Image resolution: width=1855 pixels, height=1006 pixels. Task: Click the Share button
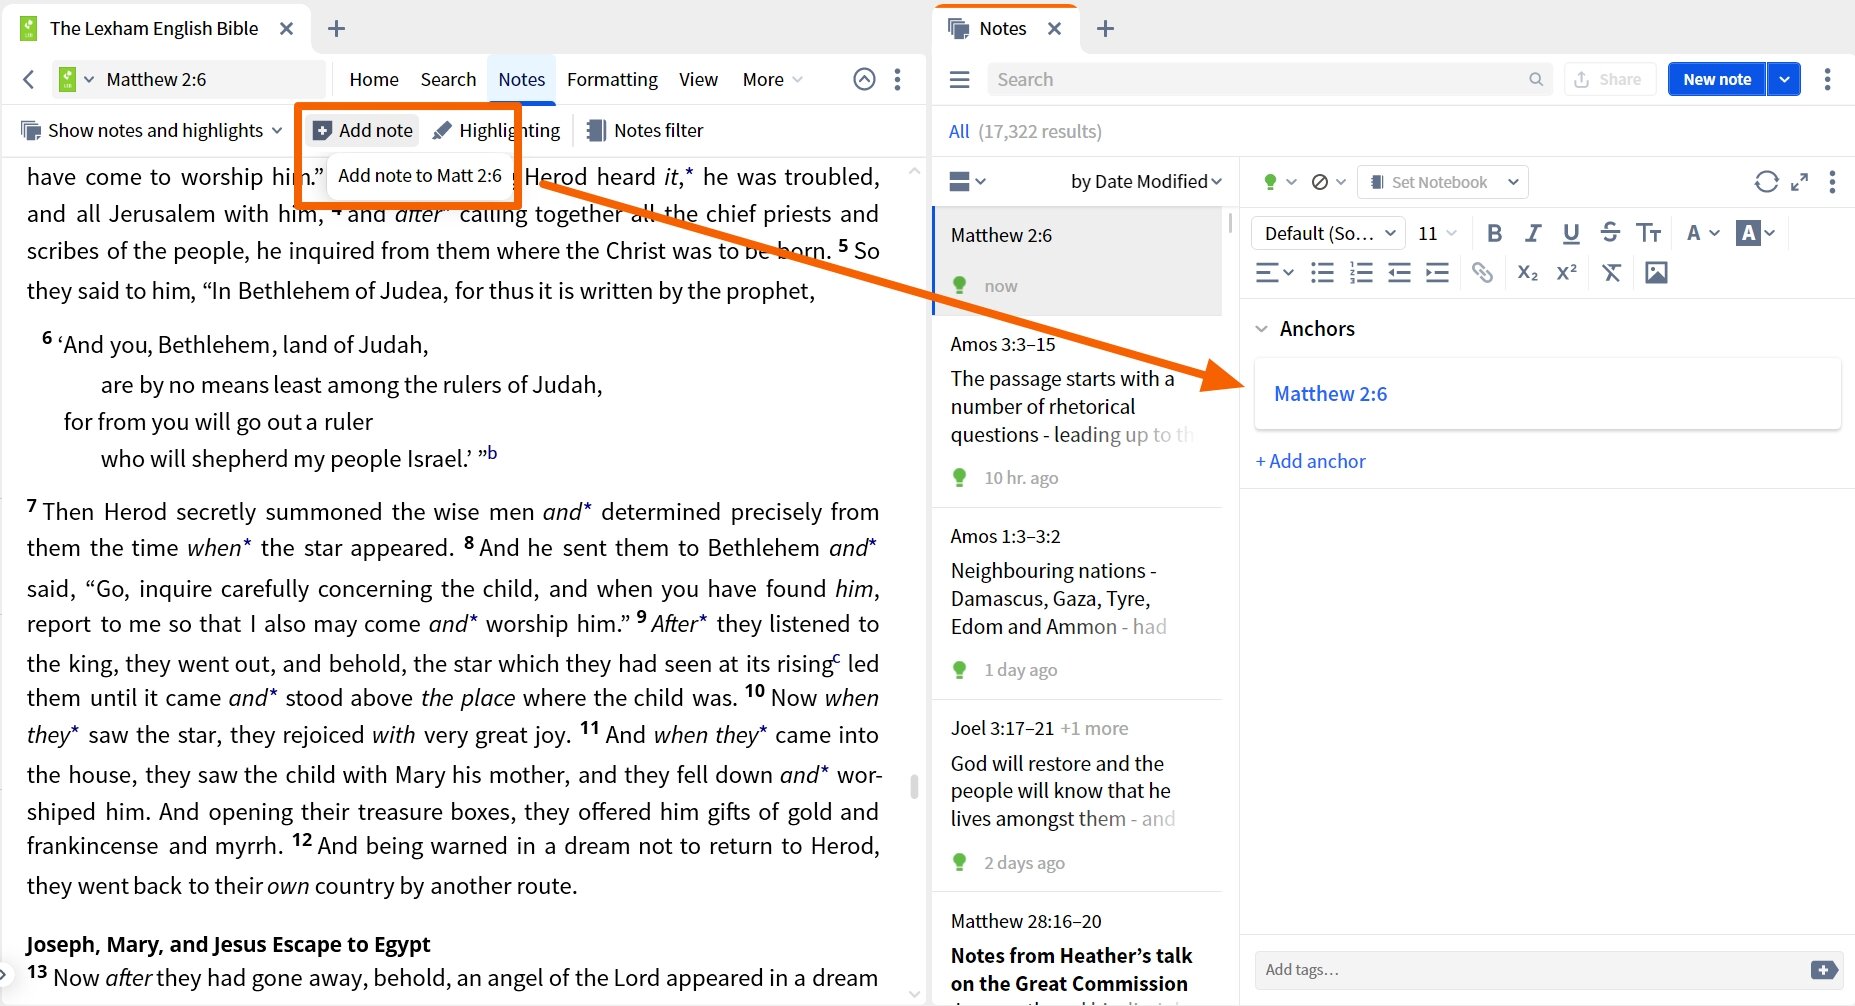tap(1608, 79)
